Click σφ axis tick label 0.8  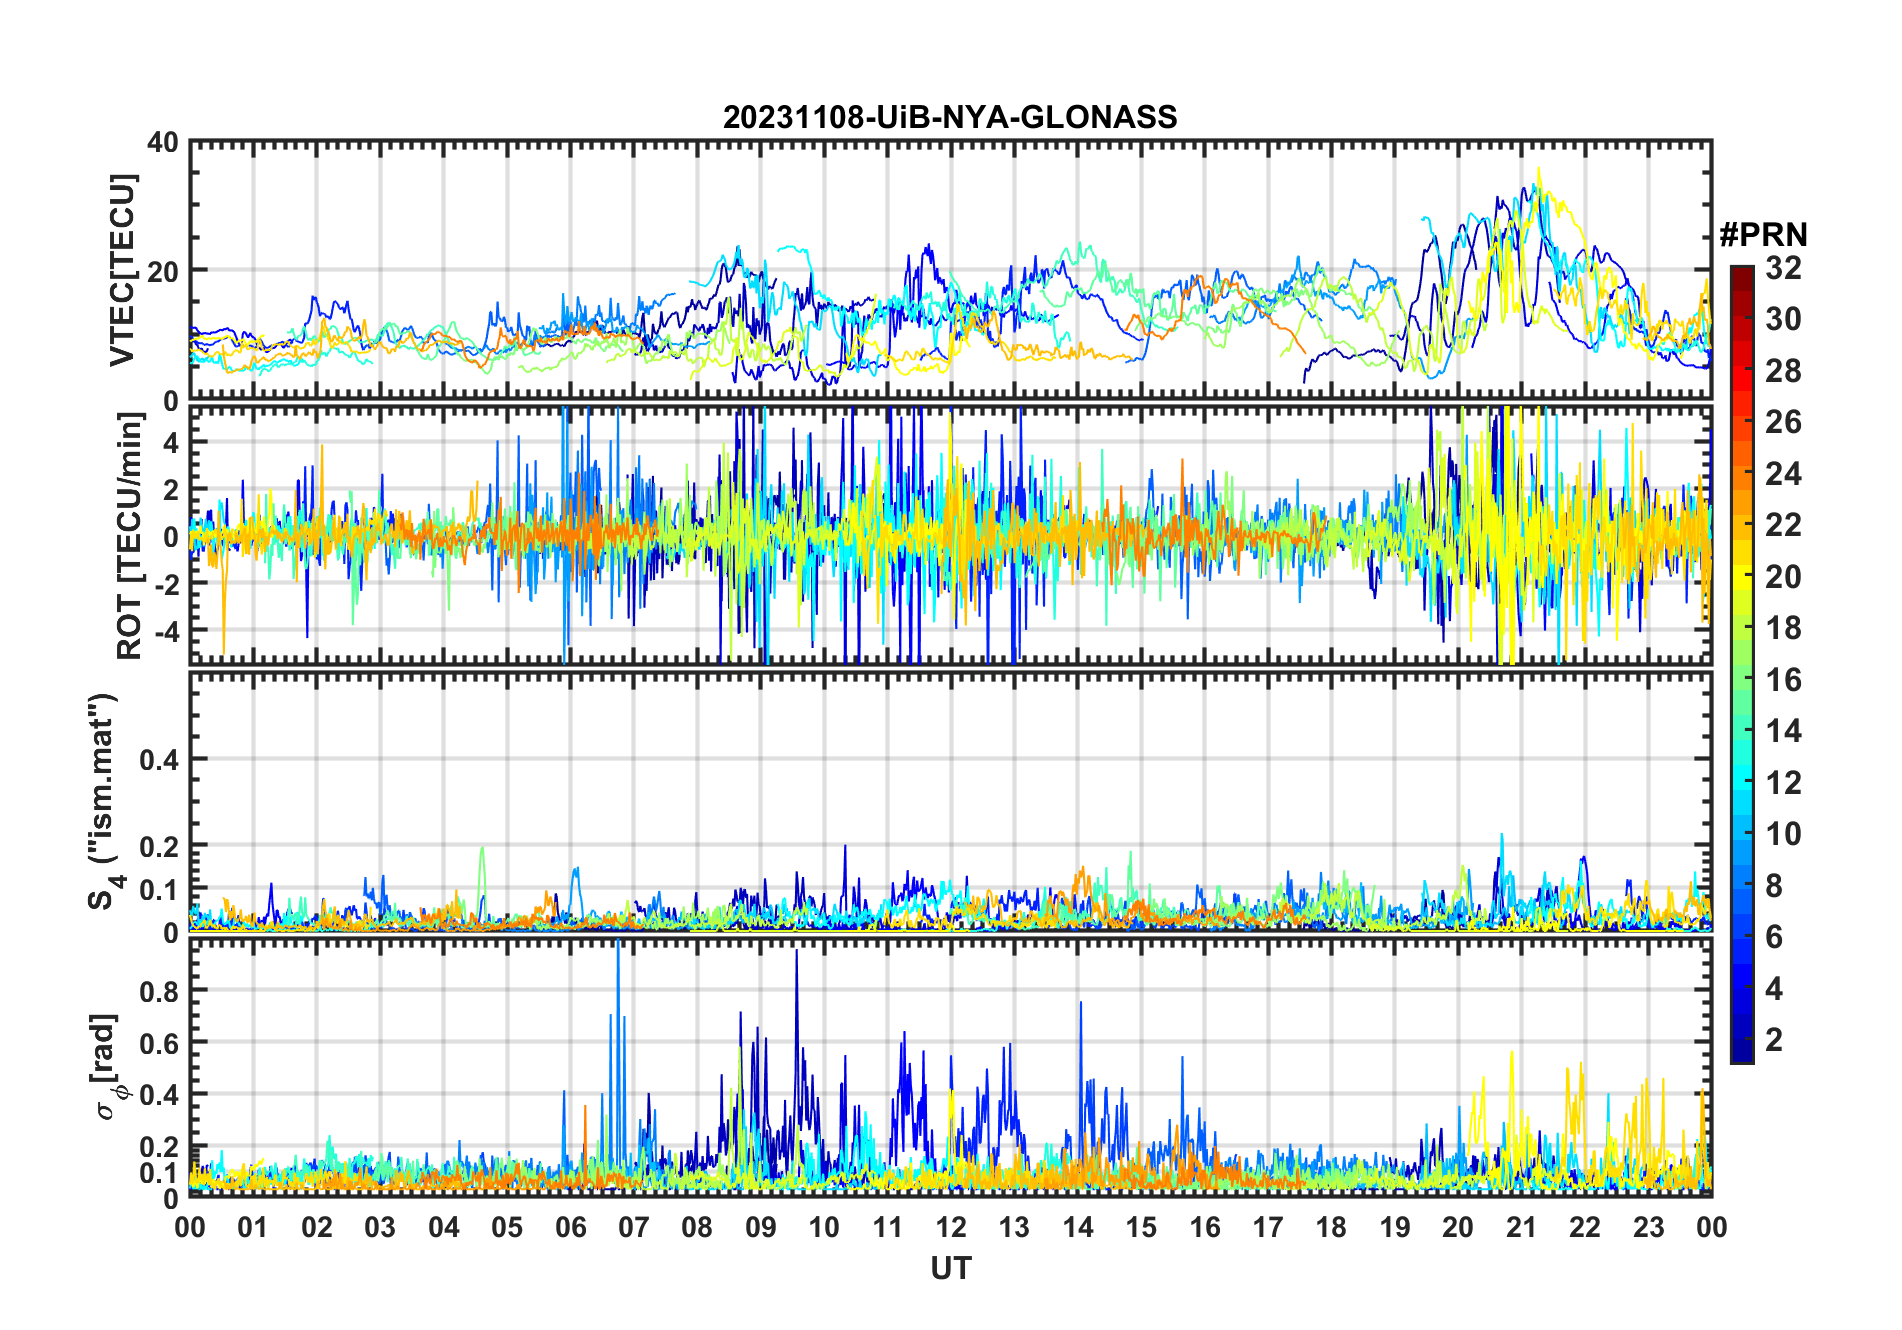click(160, 991)
